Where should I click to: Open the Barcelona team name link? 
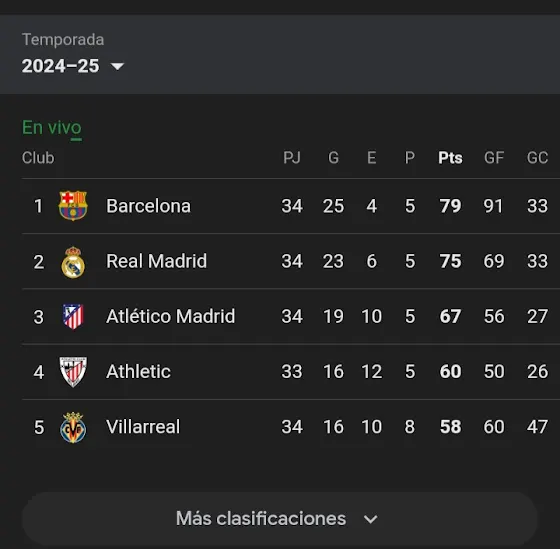(149, 206)
